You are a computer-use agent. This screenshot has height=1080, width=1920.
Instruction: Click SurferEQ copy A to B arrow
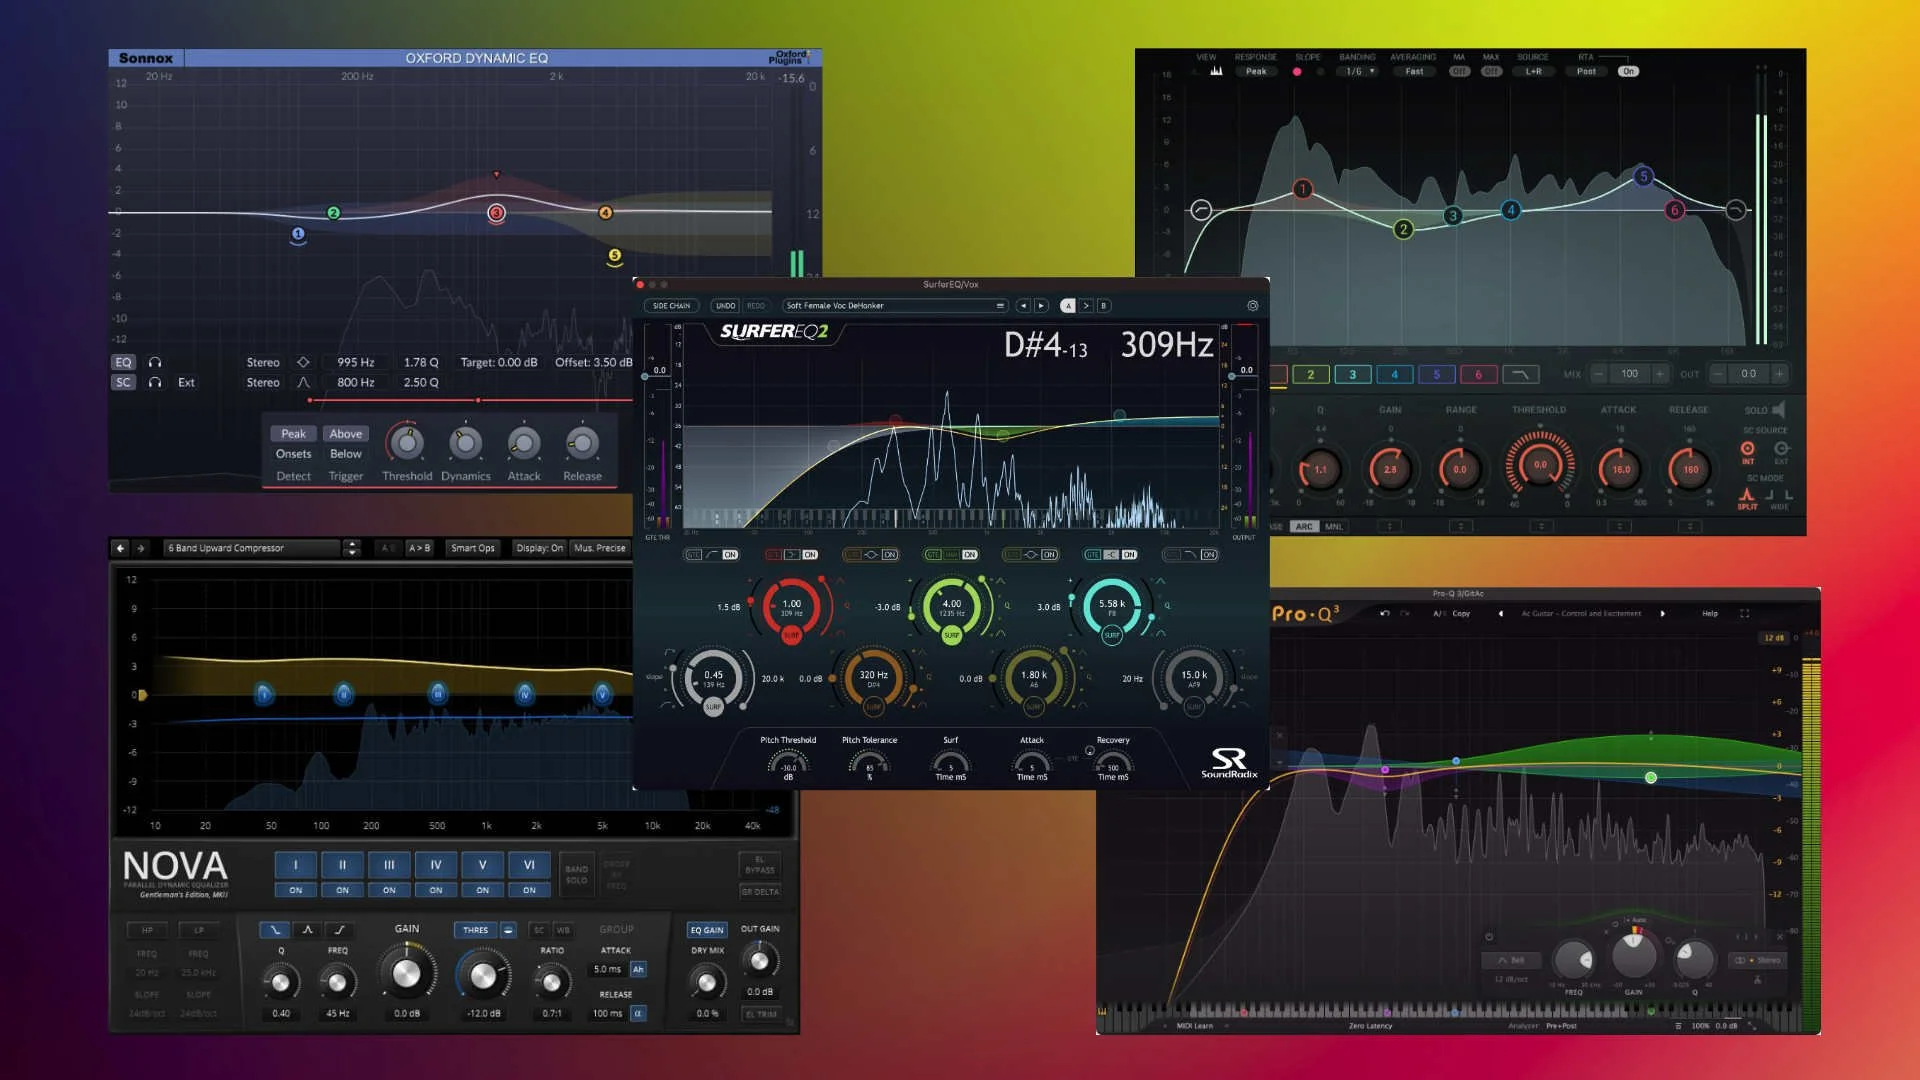pyautogui.click(x=1086, y=306)
